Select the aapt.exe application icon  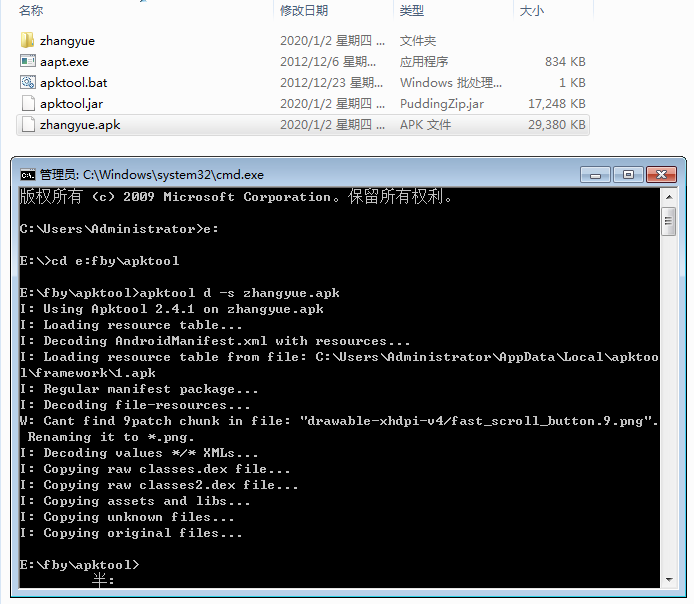point(27,61)
